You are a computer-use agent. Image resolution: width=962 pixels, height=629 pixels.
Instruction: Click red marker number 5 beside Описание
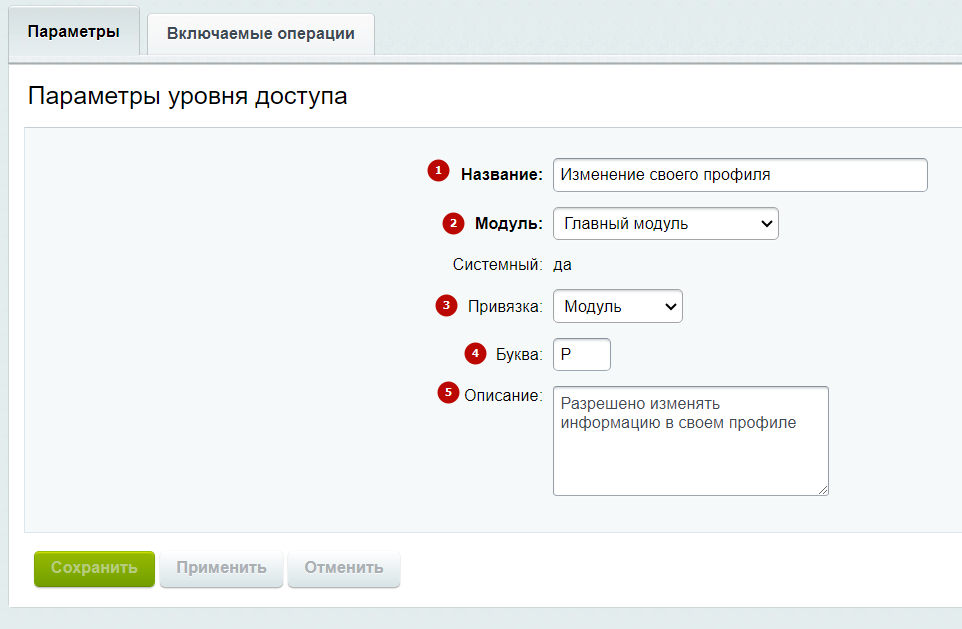point(448,393)
